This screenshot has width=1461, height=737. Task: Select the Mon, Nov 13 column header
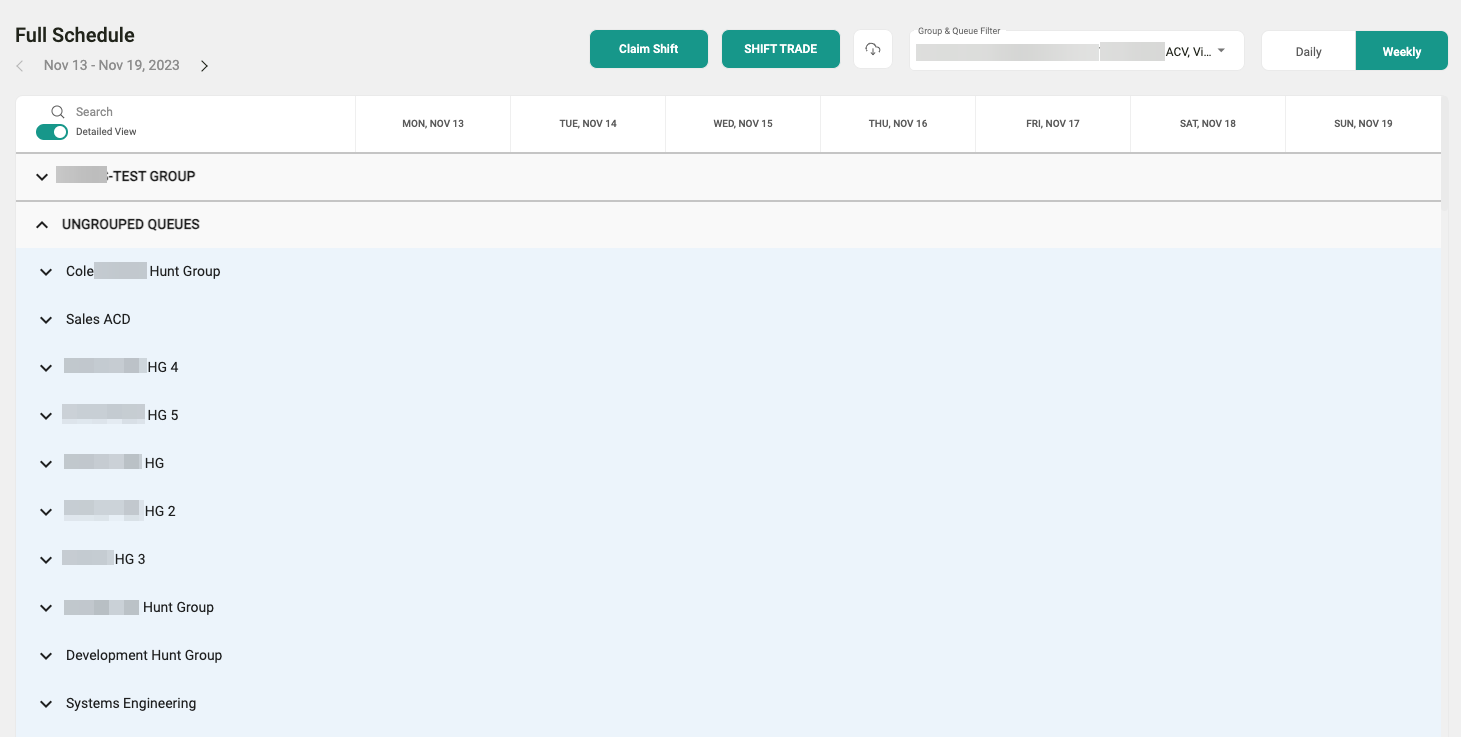click(x=433, y=124)
